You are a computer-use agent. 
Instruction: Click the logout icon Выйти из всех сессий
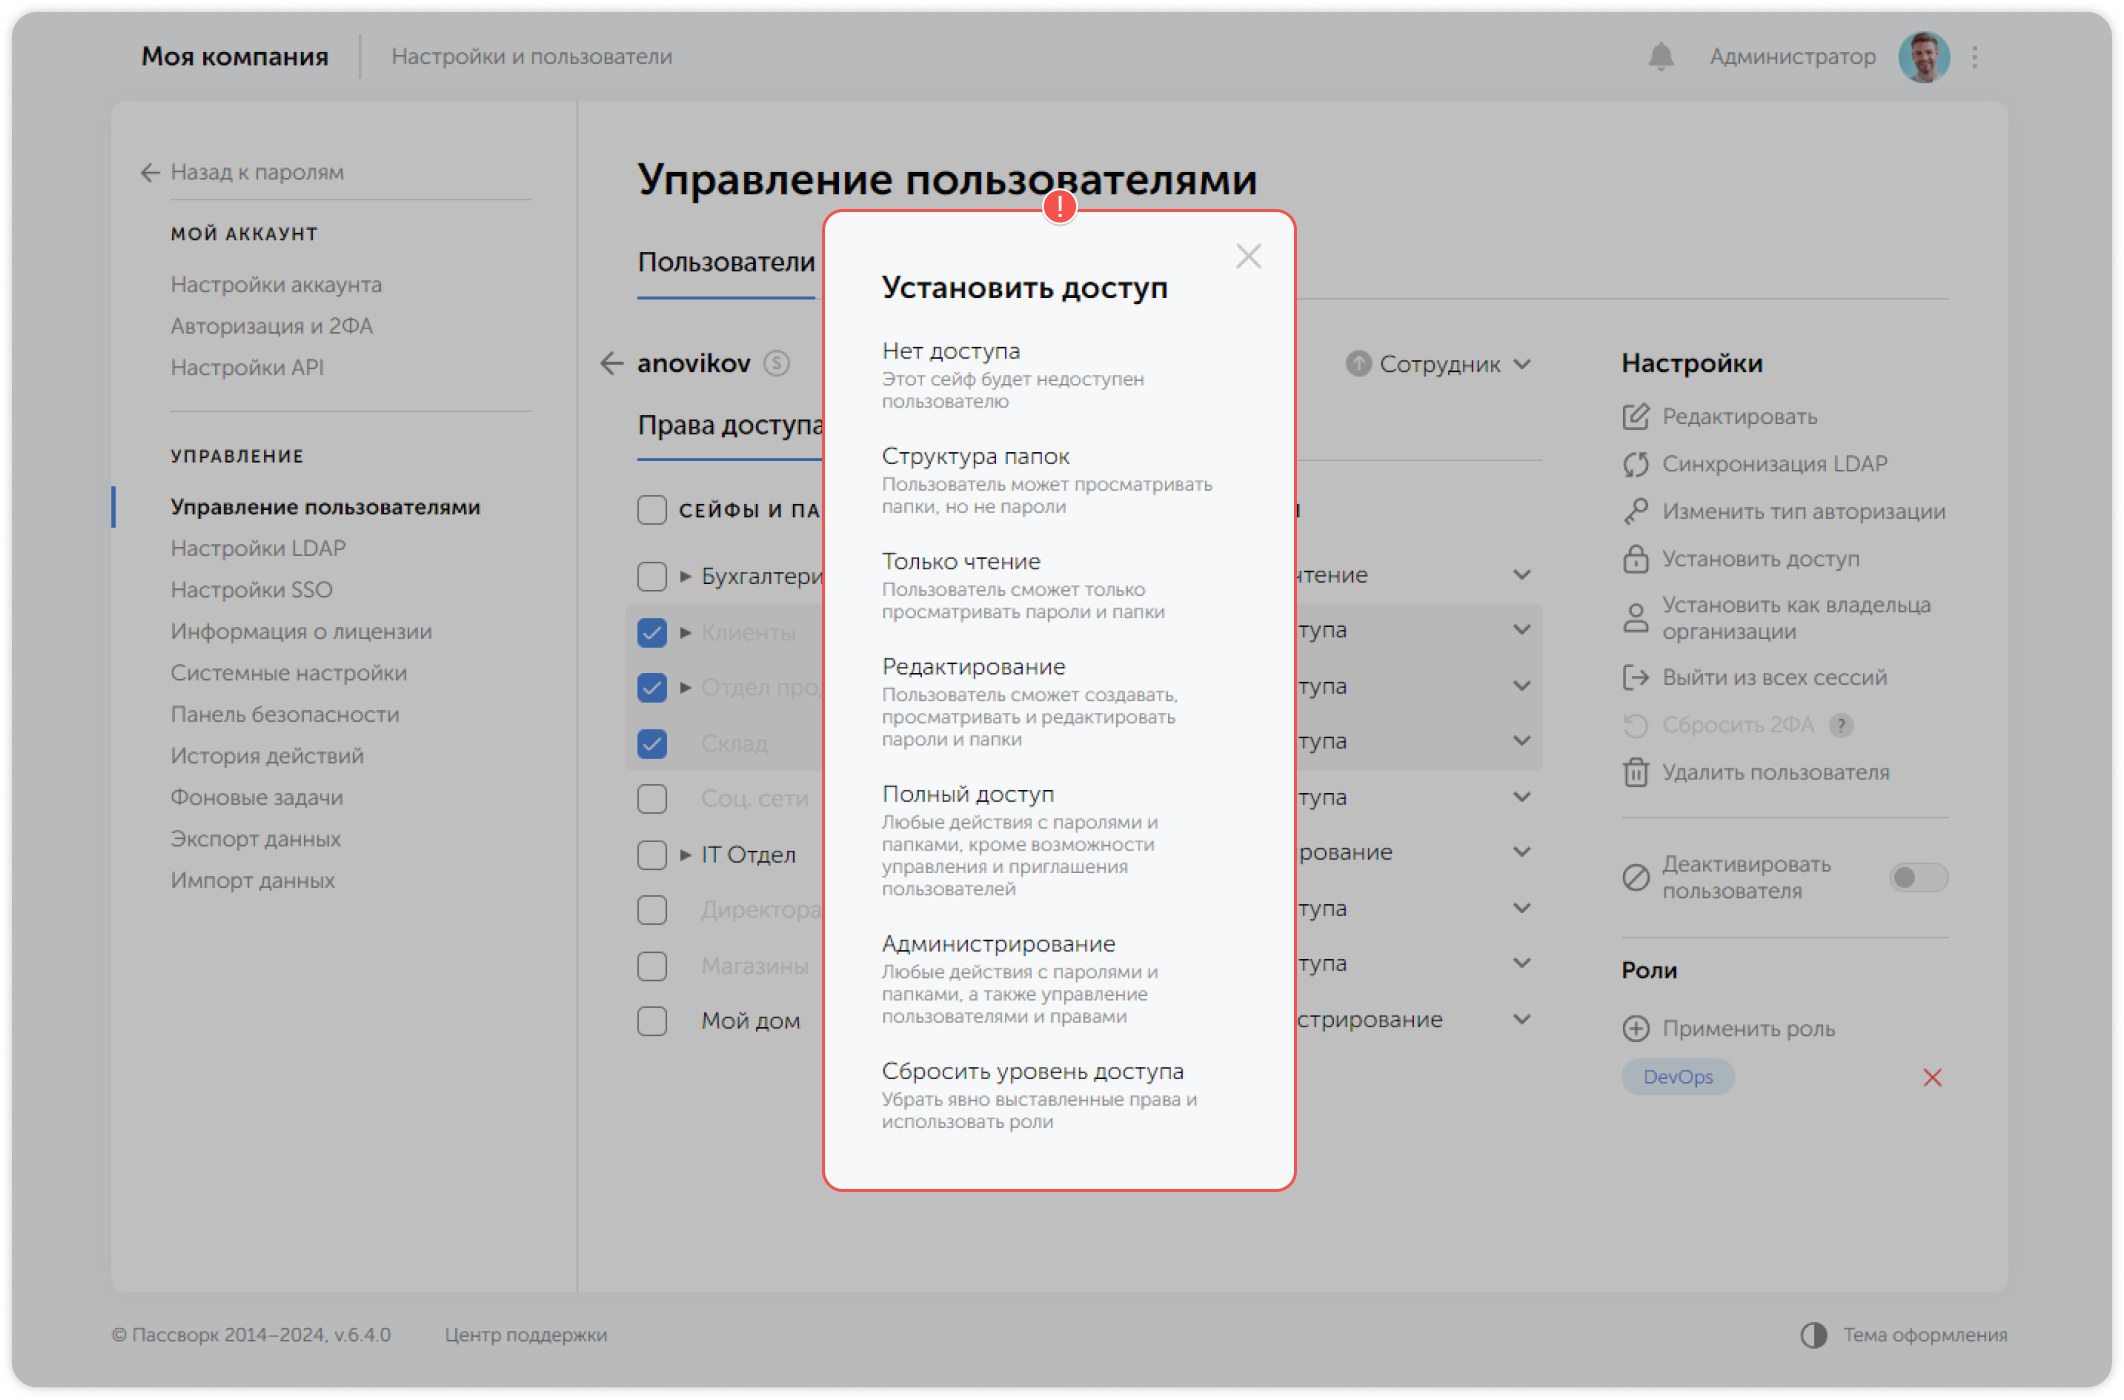[1637, 678]
